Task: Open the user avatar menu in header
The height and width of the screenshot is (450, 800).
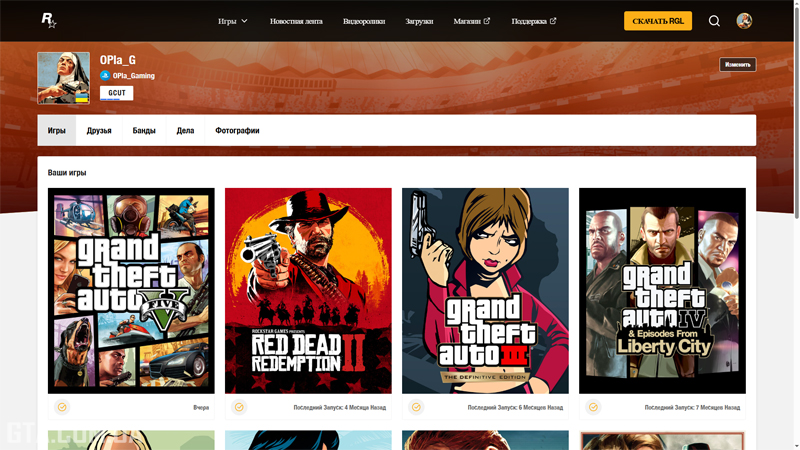Action: point(744,21)
